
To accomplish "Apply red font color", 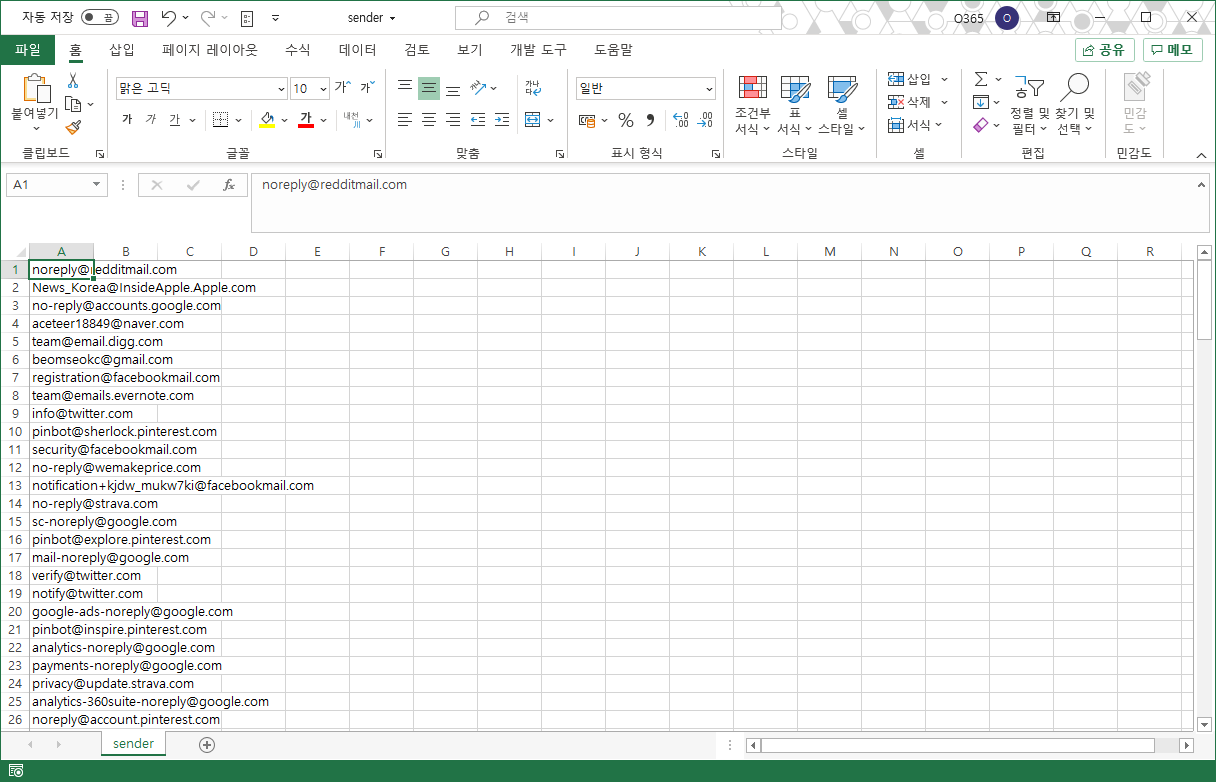I will [x=306, y=120].
